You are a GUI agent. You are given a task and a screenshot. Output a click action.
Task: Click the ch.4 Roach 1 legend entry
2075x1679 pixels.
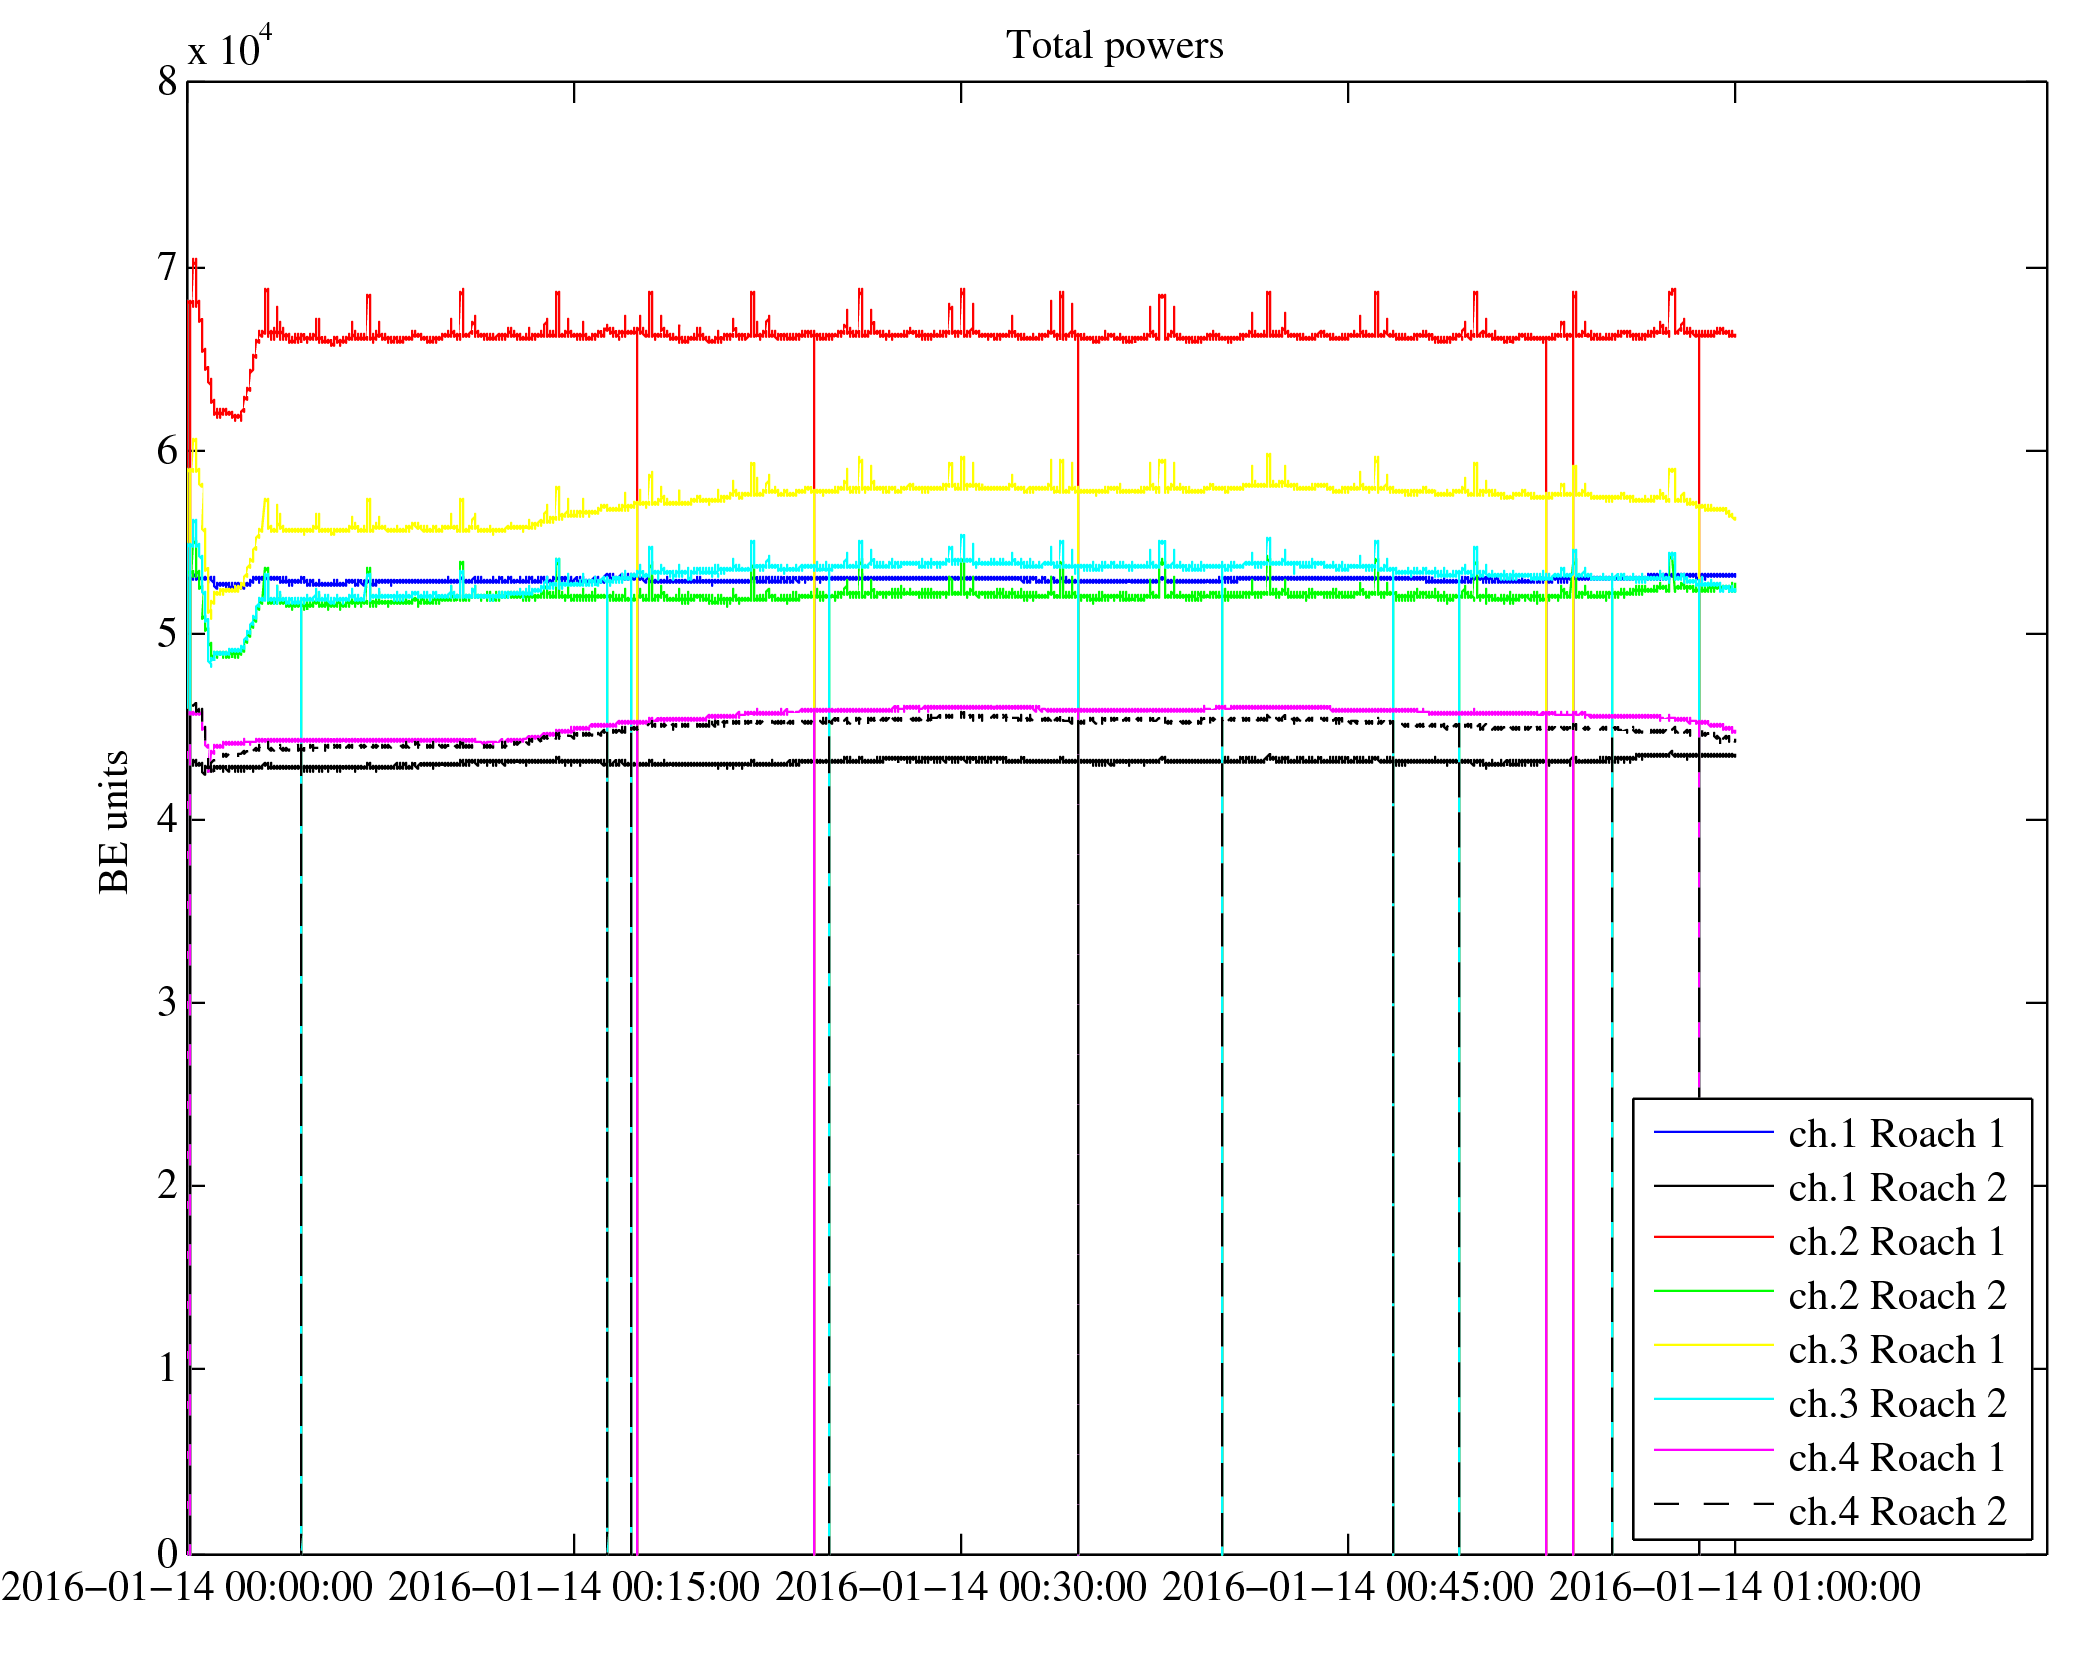tap(1896, 1458)
